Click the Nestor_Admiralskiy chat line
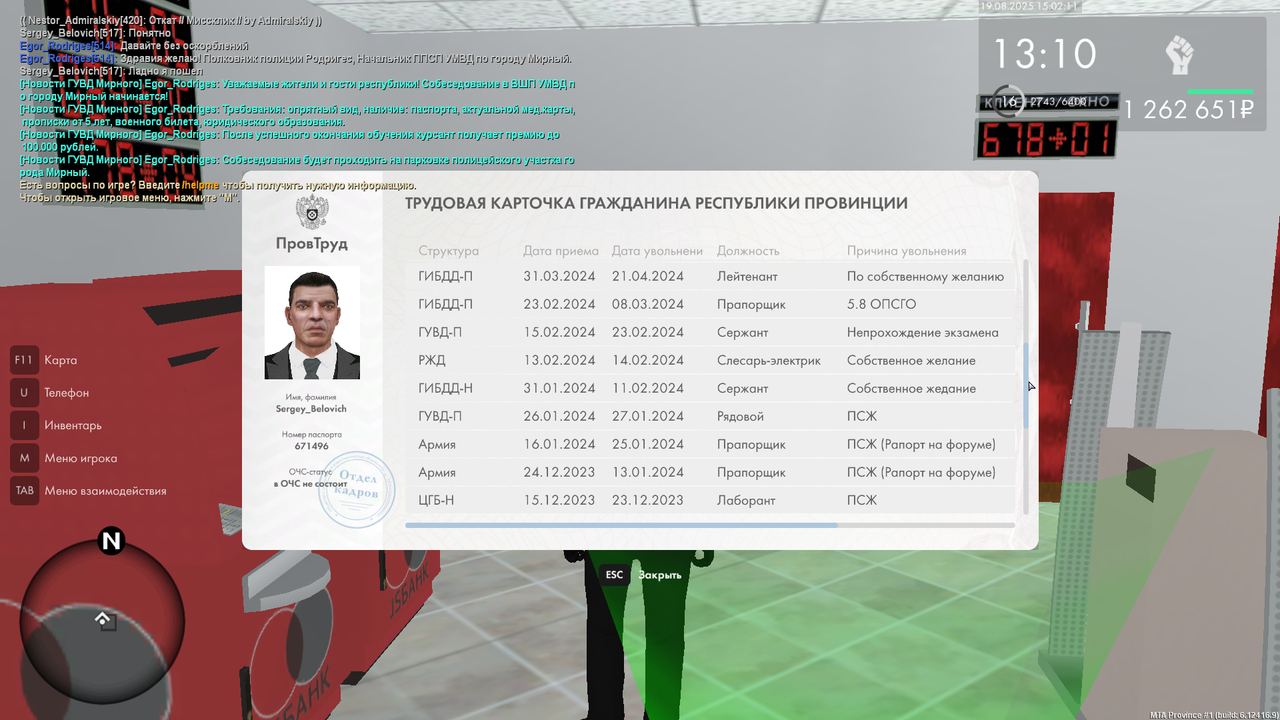This screenshot has height=720, width=1280. point(171,20)
